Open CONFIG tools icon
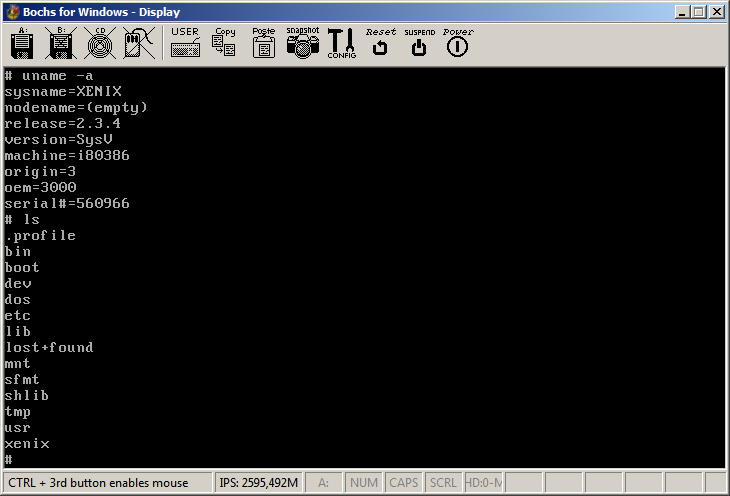 click(341, 43)
